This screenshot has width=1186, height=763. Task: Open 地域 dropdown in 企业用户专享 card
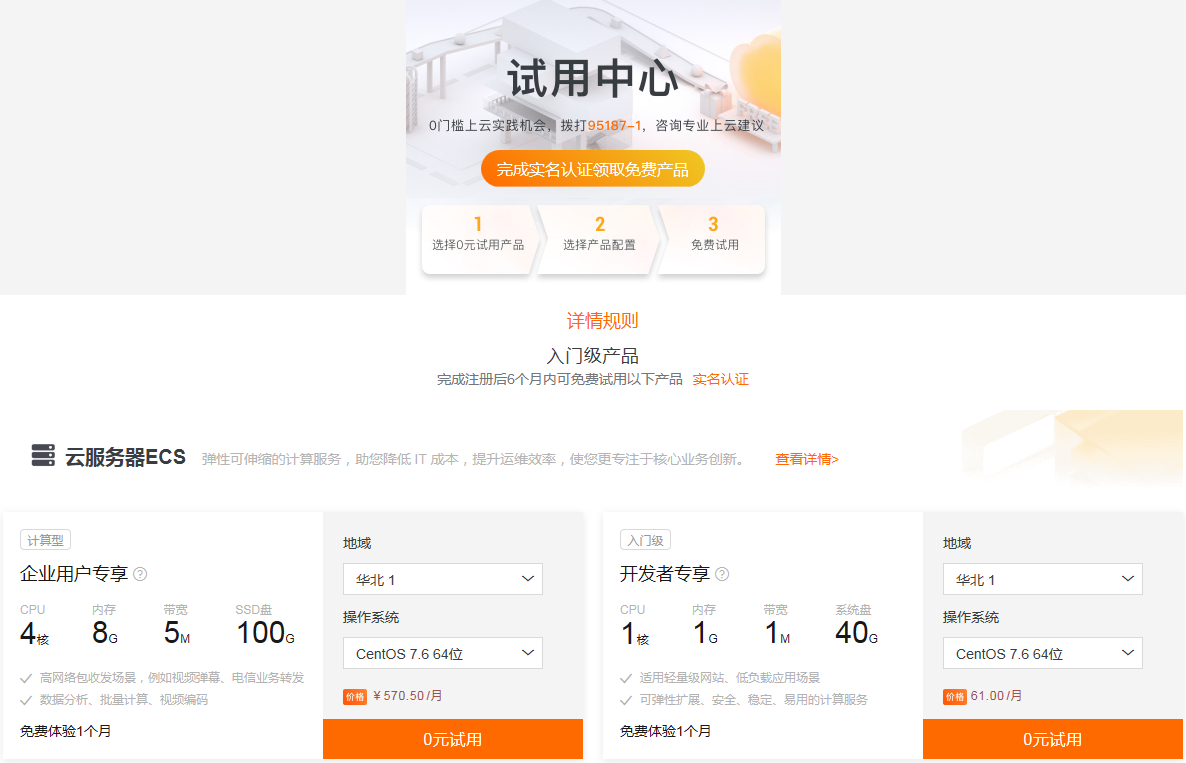(x=442, y=579)
